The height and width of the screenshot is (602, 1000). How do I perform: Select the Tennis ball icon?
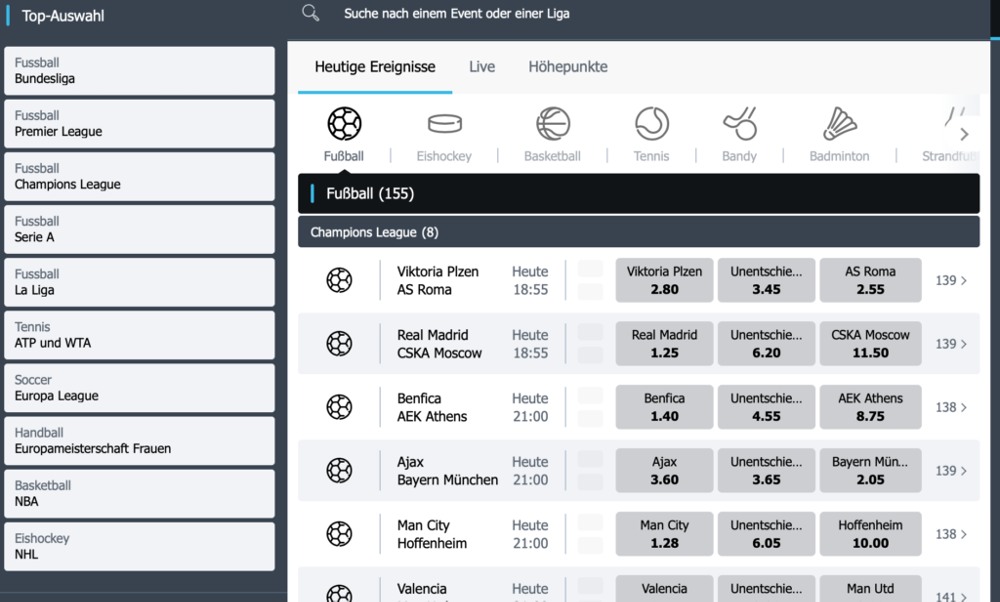(x=652, y=124)
